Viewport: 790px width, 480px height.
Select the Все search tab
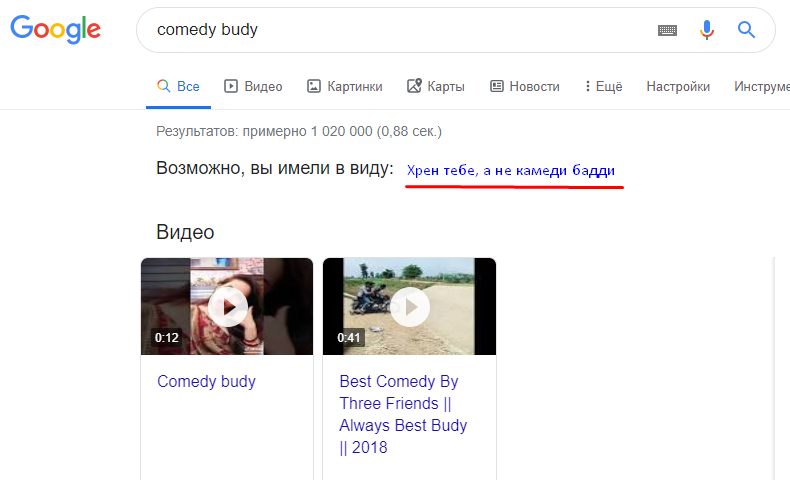pos(178,87)
